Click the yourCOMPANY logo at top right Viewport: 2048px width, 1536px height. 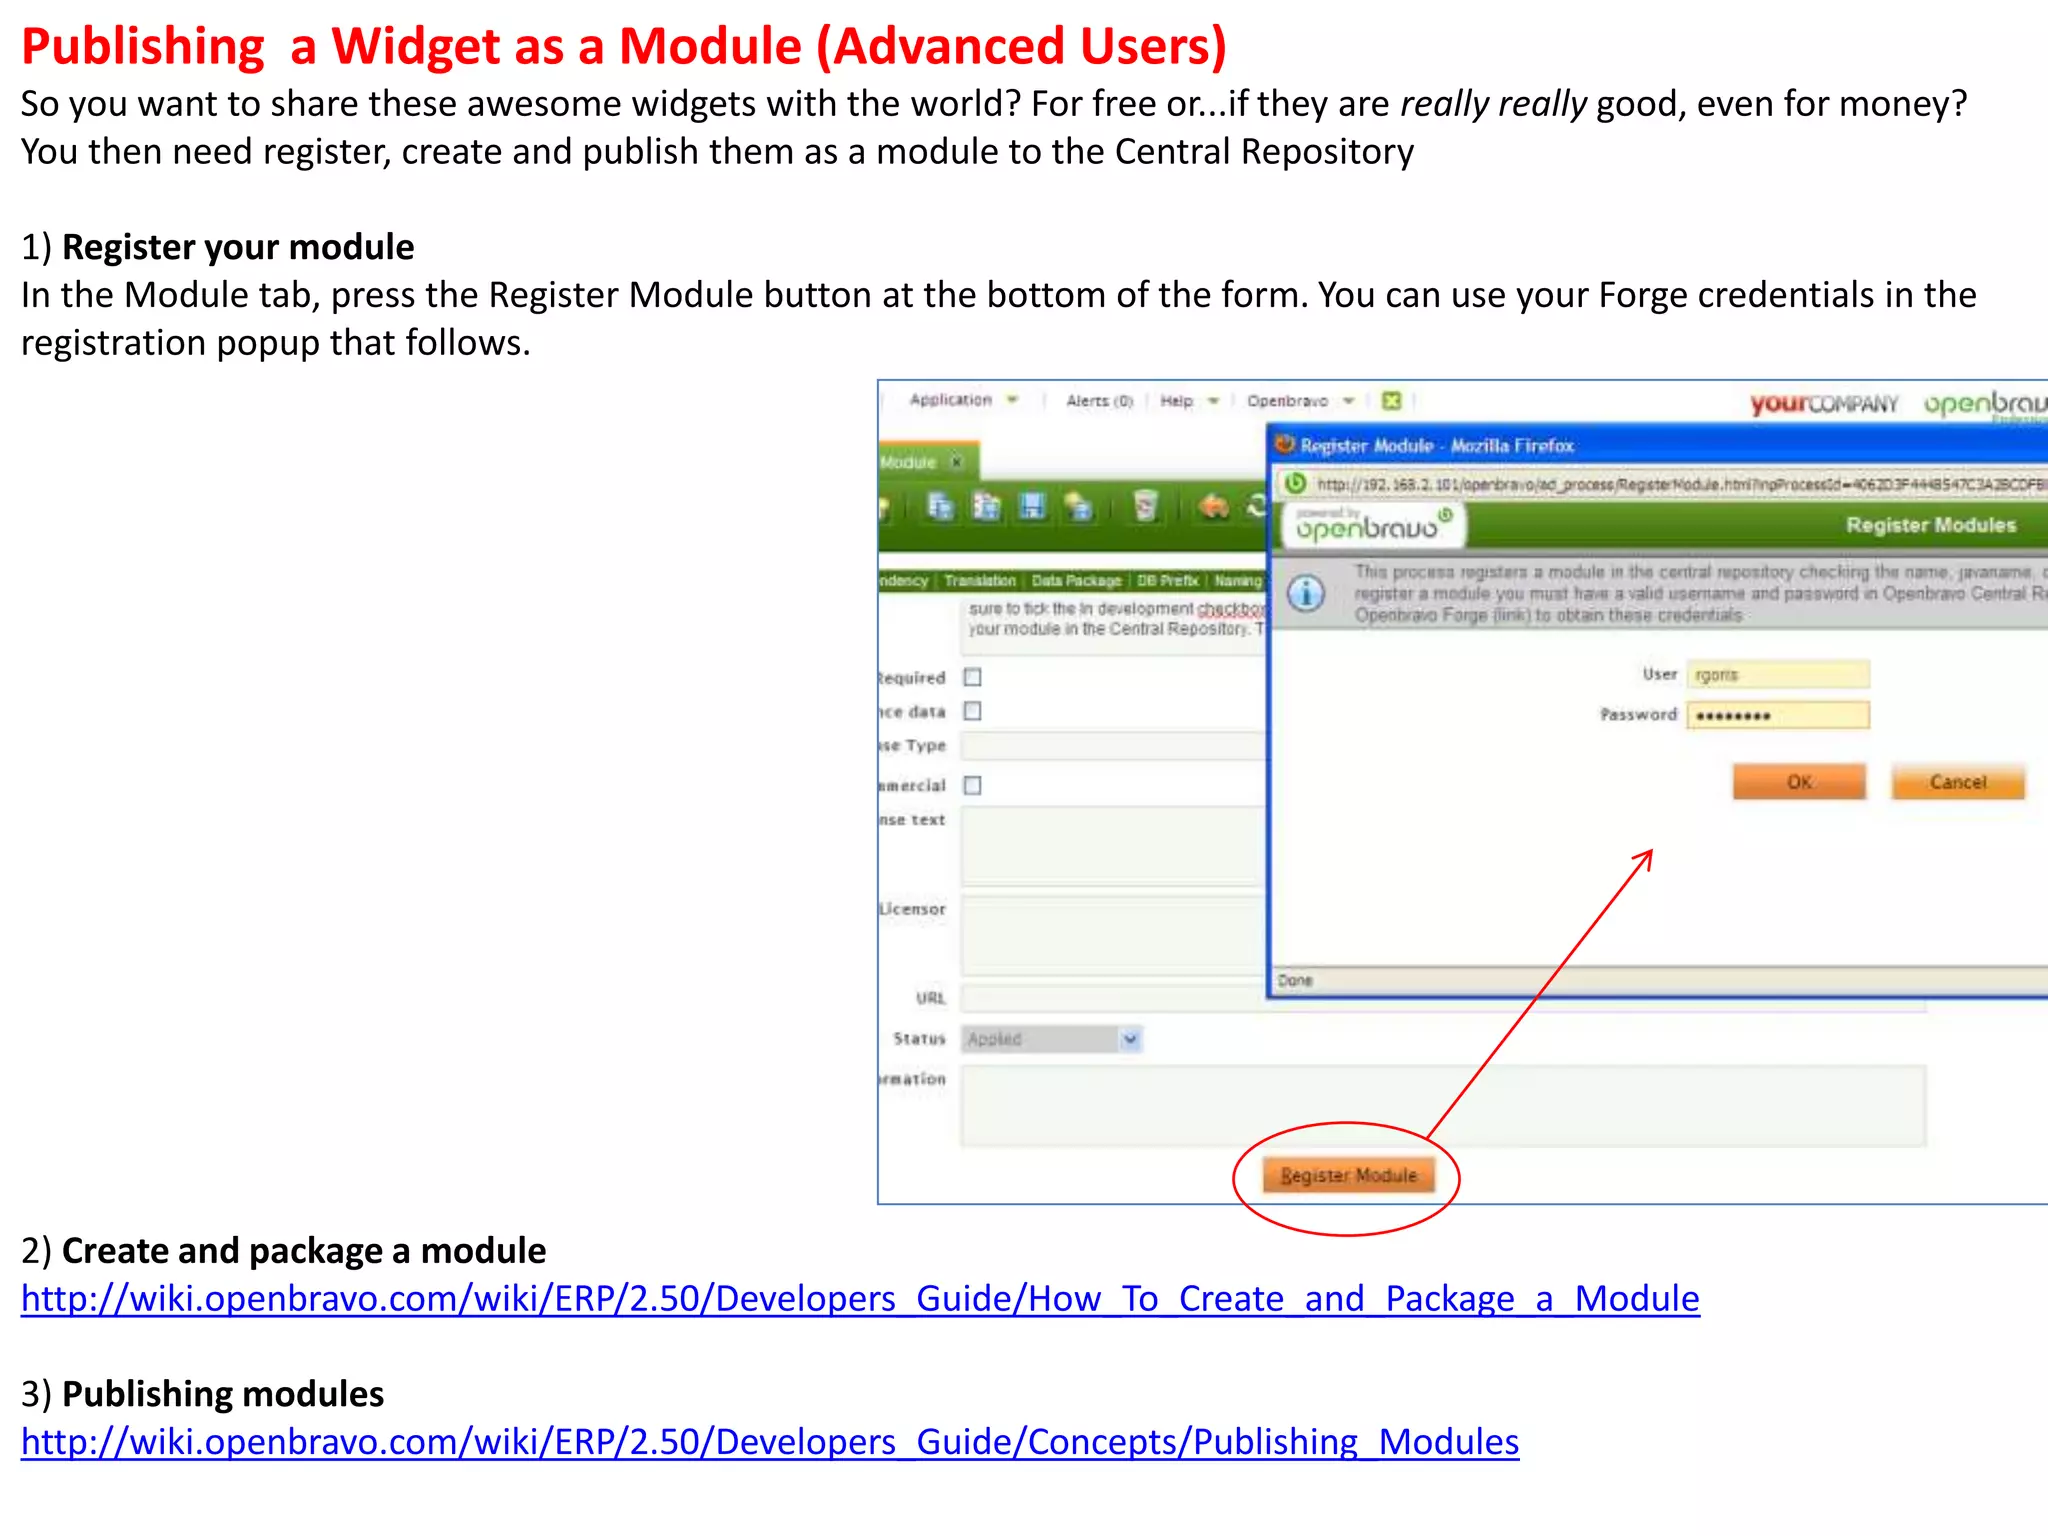click(1824, 403)
